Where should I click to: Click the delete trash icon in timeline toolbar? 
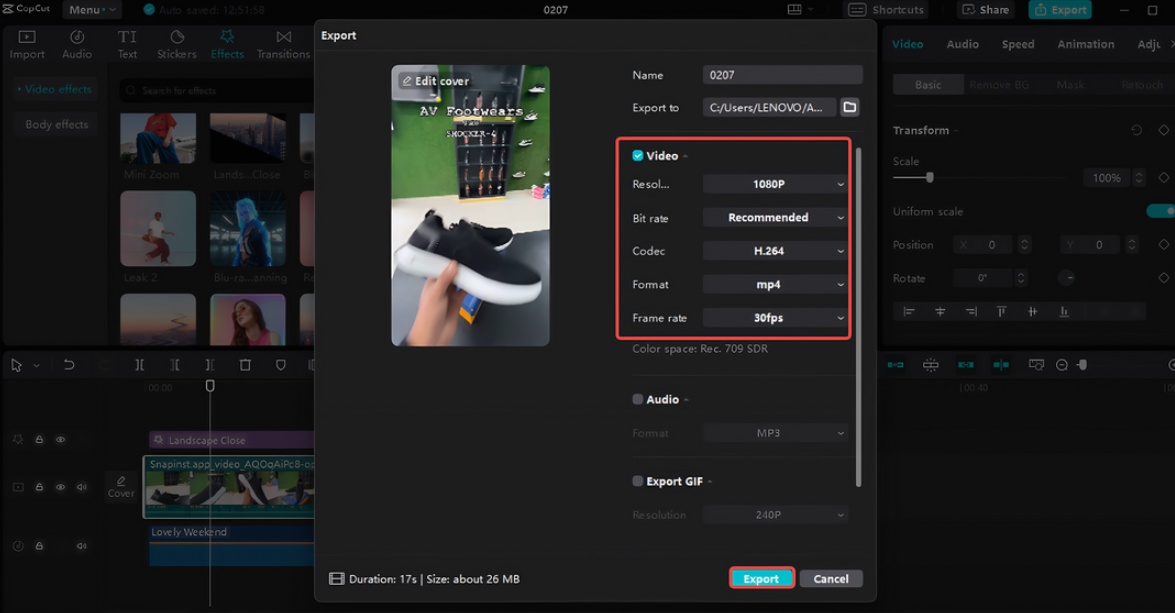[245, 365]
